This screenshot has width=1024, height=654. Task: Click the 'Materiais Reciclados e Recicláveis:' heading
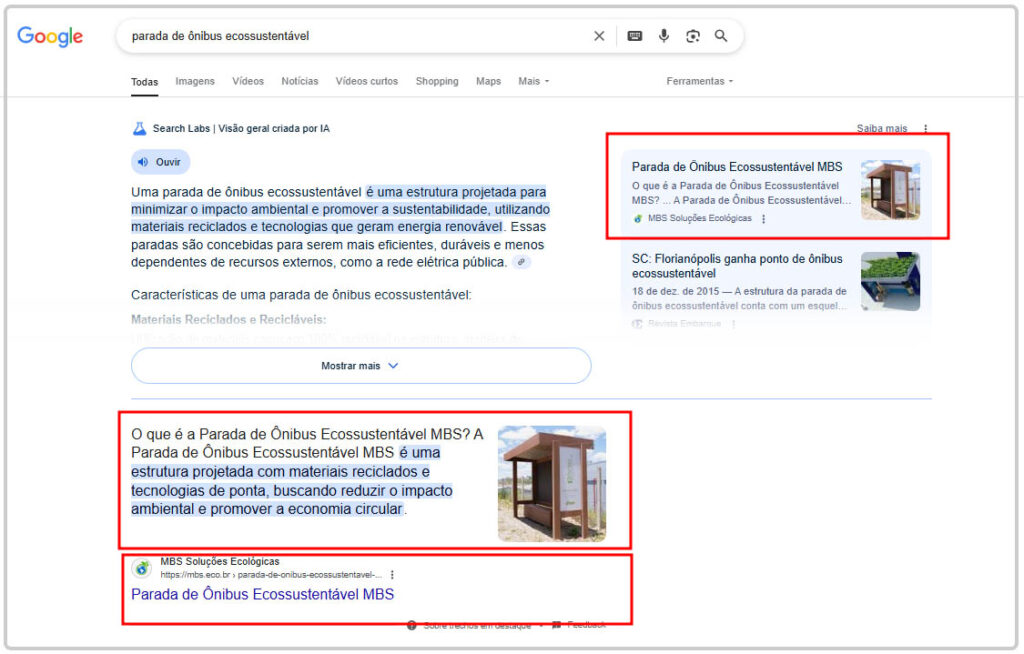click(229, 319)
